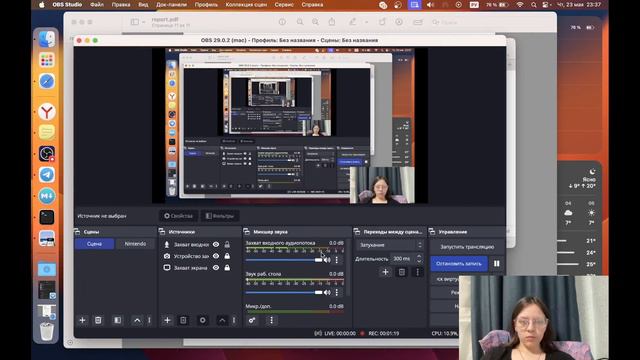Hide the Захват входного source with its eye icon
Screen dimensions: 640x360
[216, 244]
